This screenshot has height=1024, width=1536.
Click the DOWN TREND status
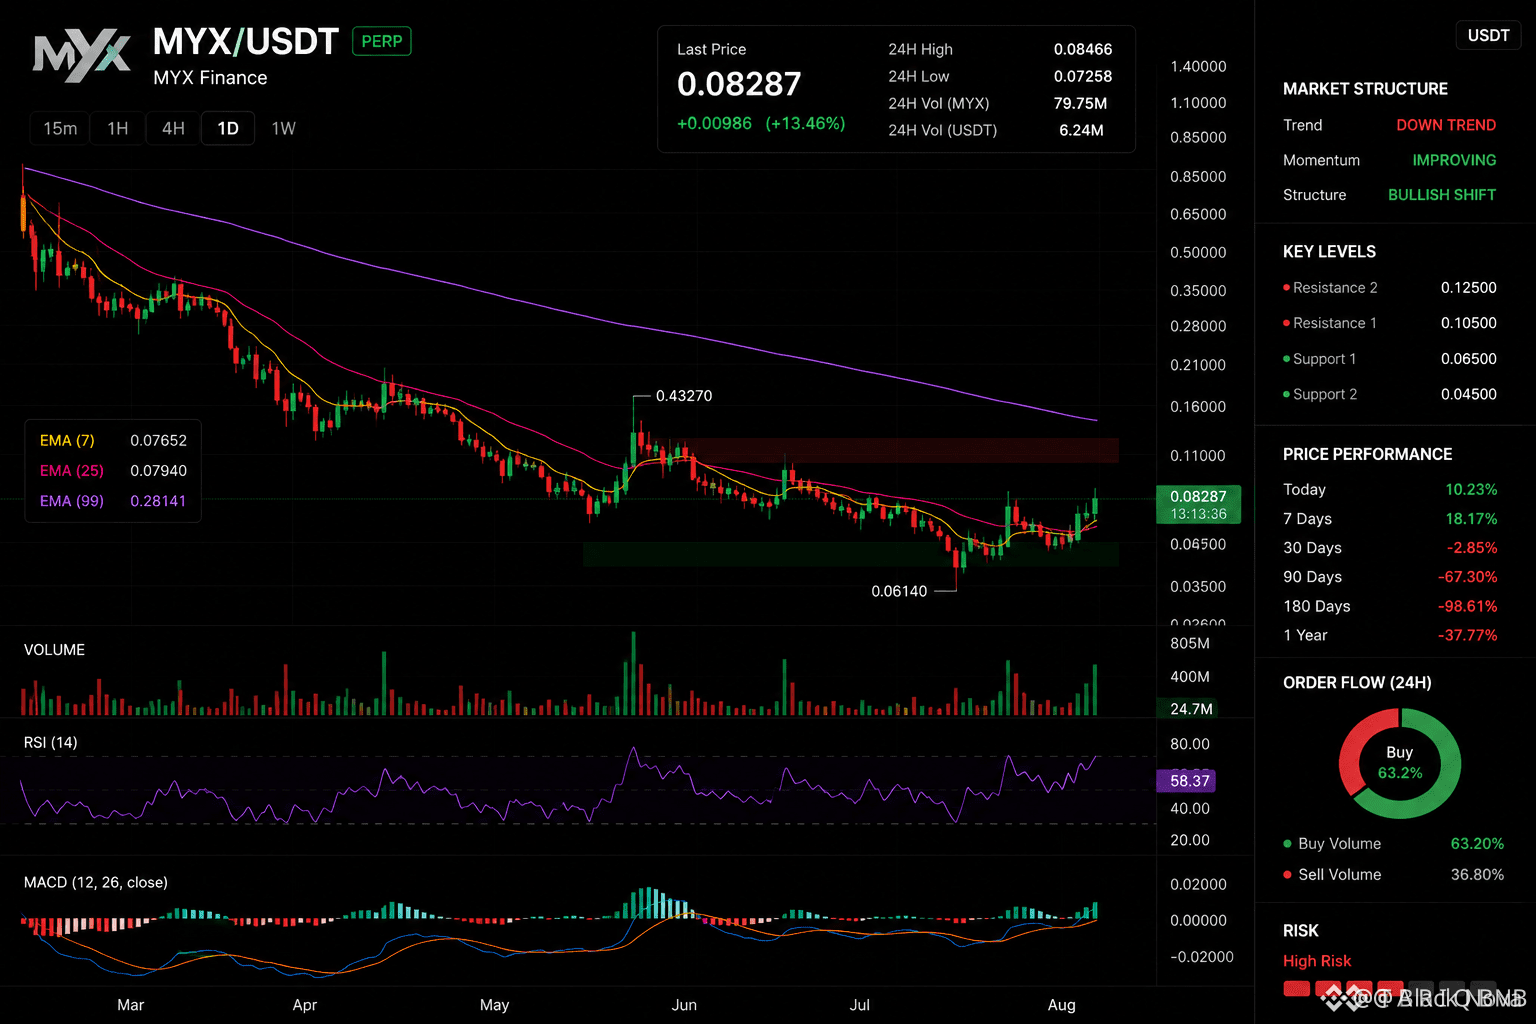[1446, 125]
